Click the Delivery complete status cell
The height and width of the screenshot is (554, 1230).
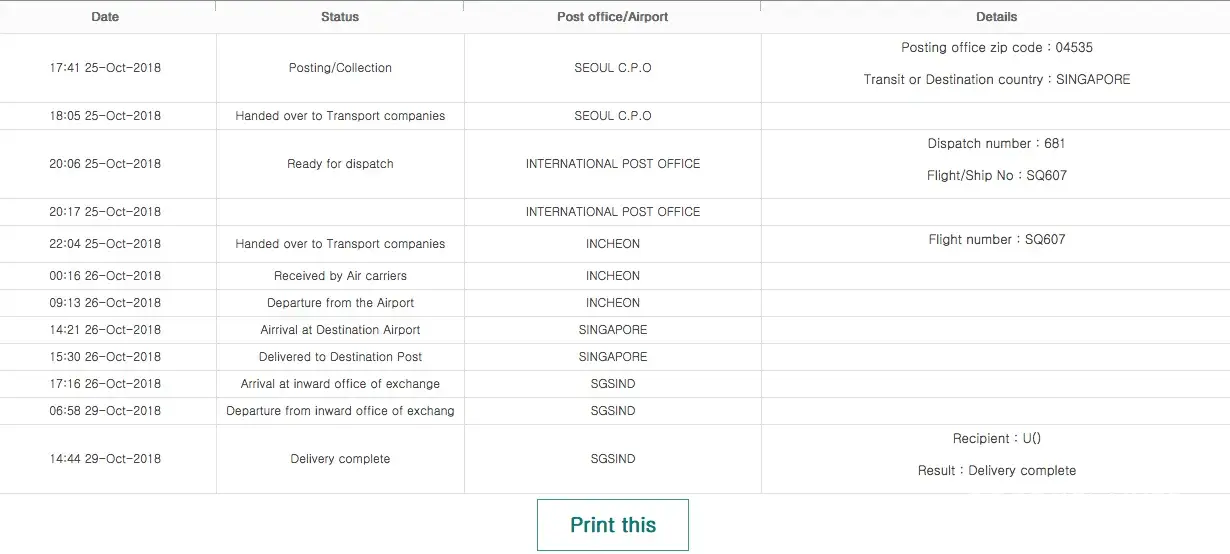(x=340, y=459)
